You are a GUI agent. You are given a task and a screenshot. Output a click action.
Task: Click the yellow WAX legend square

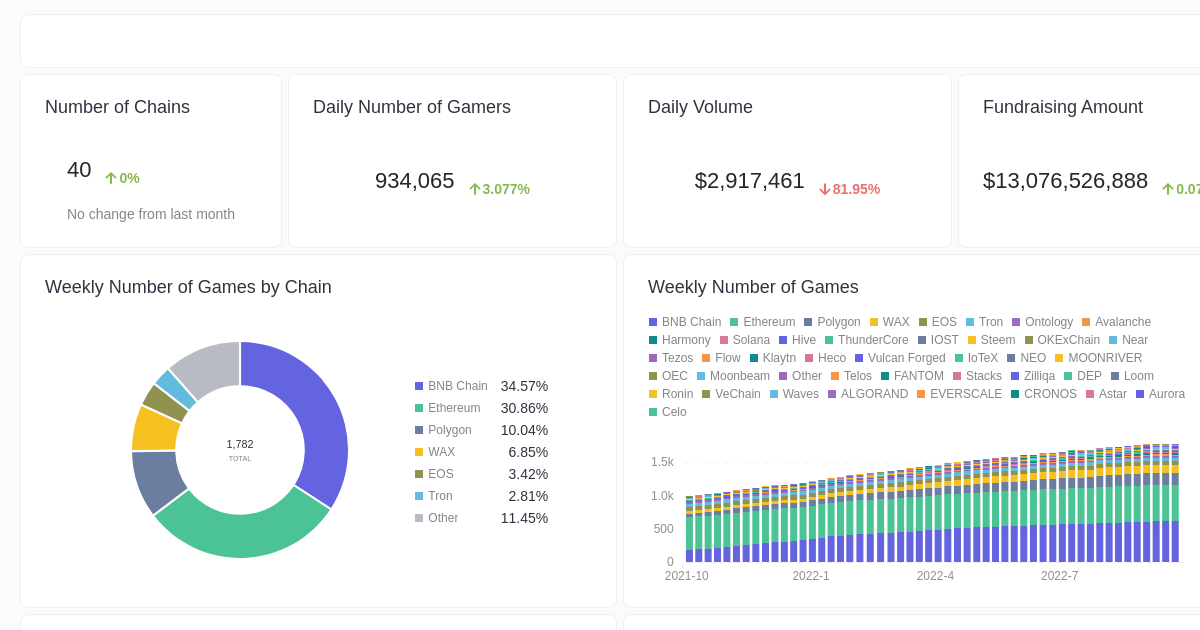[x=872, y=322]
